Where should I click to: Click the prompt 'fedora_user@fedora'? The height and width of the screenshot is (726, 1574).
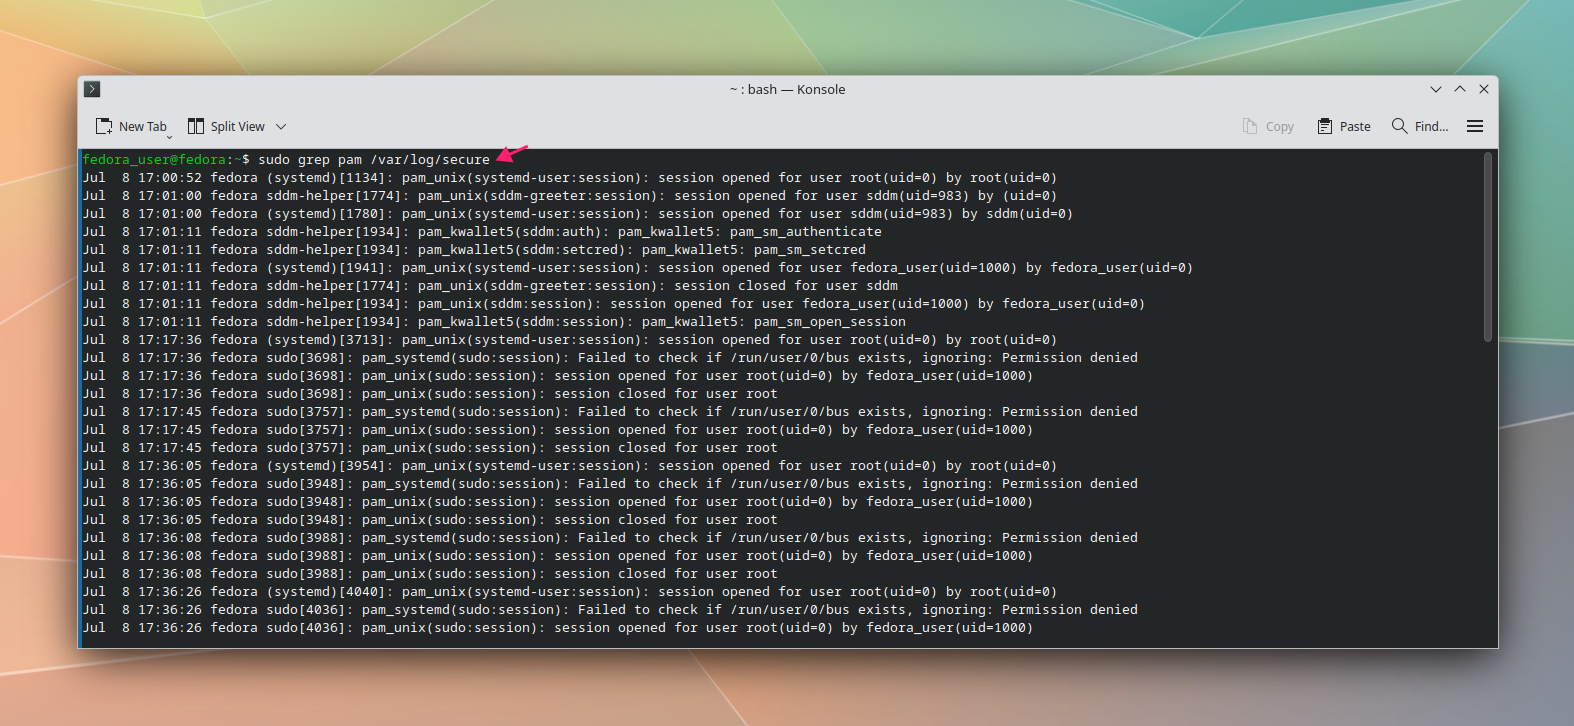(x=154, y=159)
